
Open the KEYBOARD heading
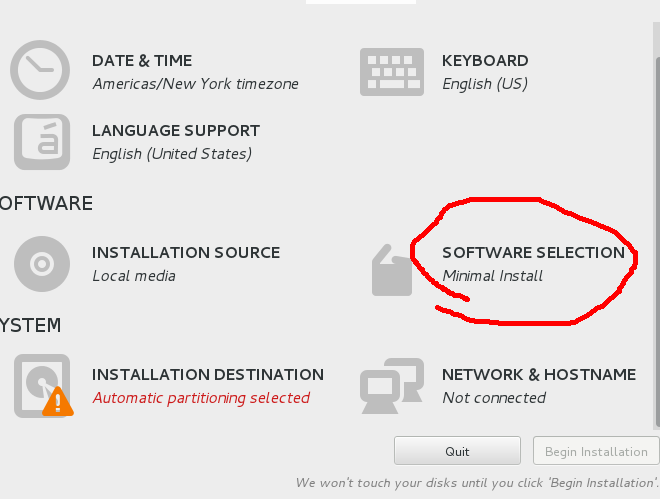click(485, 61)
